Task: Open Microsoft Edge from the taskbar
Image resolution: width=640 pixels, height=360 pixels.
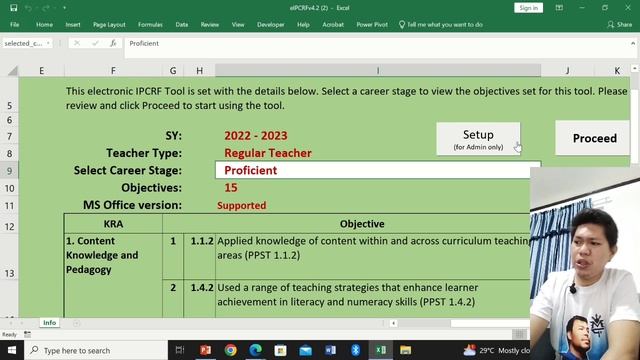Action: pos(256,350)
